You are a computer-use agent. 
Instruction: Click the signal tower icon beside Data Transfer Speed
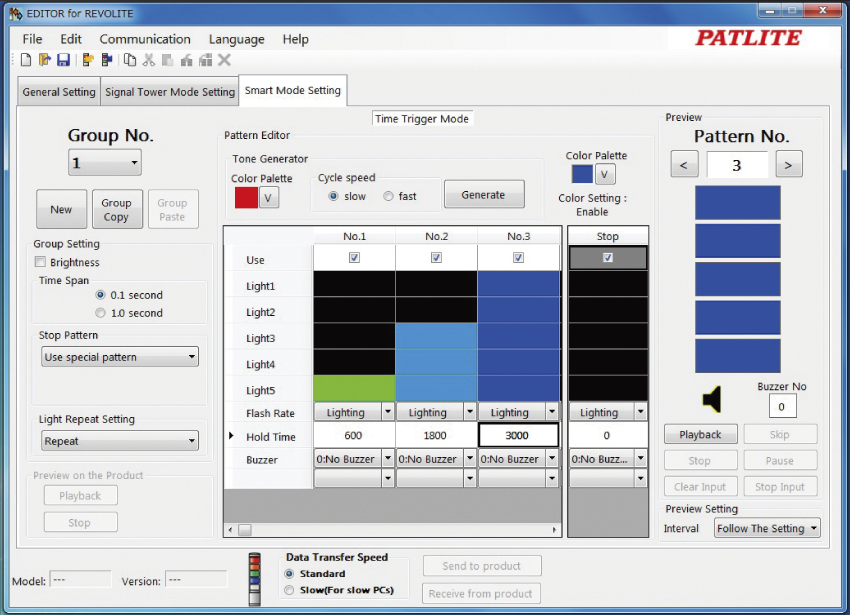[254, 579]
